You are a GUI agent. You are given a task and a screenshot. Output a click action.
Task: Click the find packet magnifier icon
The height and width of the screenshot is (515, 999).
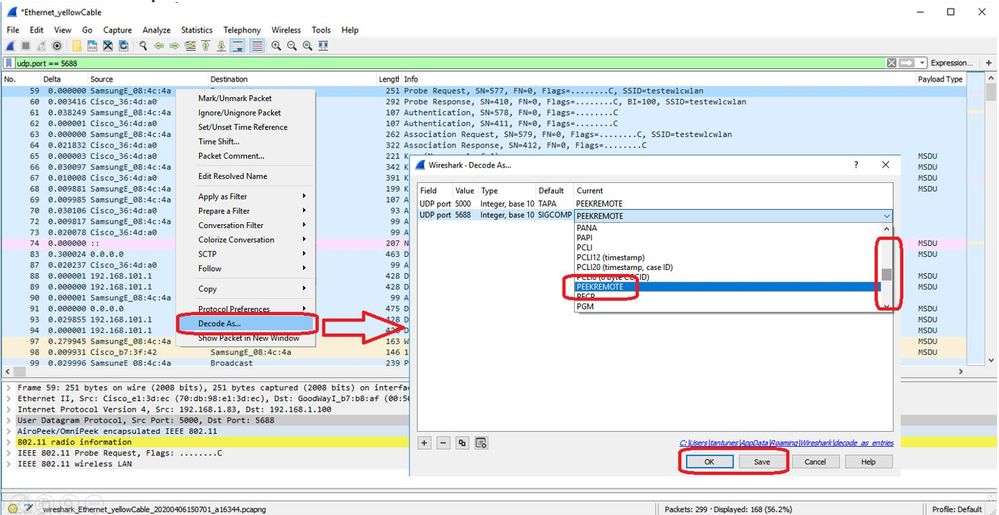(143, 46)
